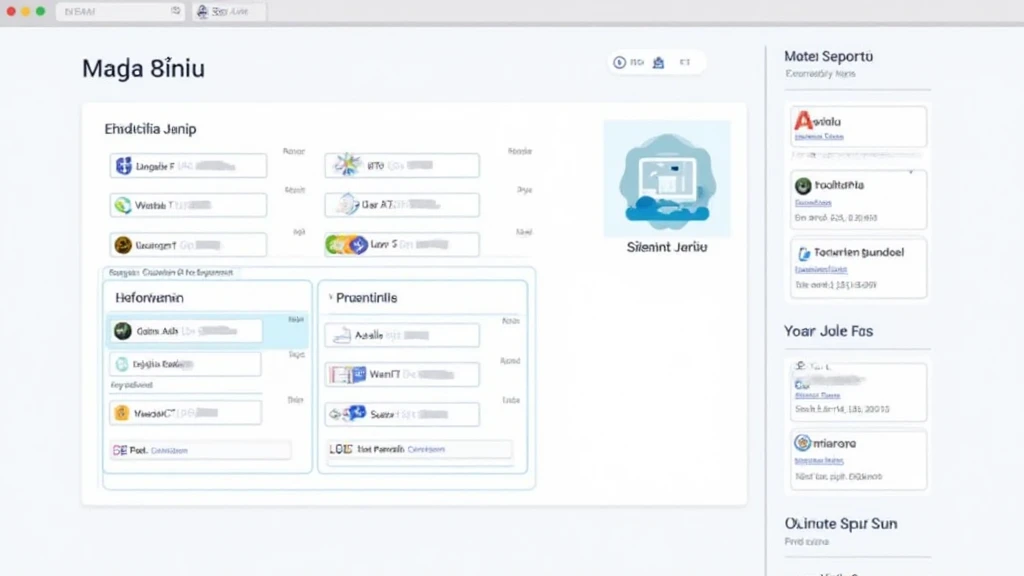
Task: Click the starburst icon in the BTO row
Action: [x=347, y=165]
